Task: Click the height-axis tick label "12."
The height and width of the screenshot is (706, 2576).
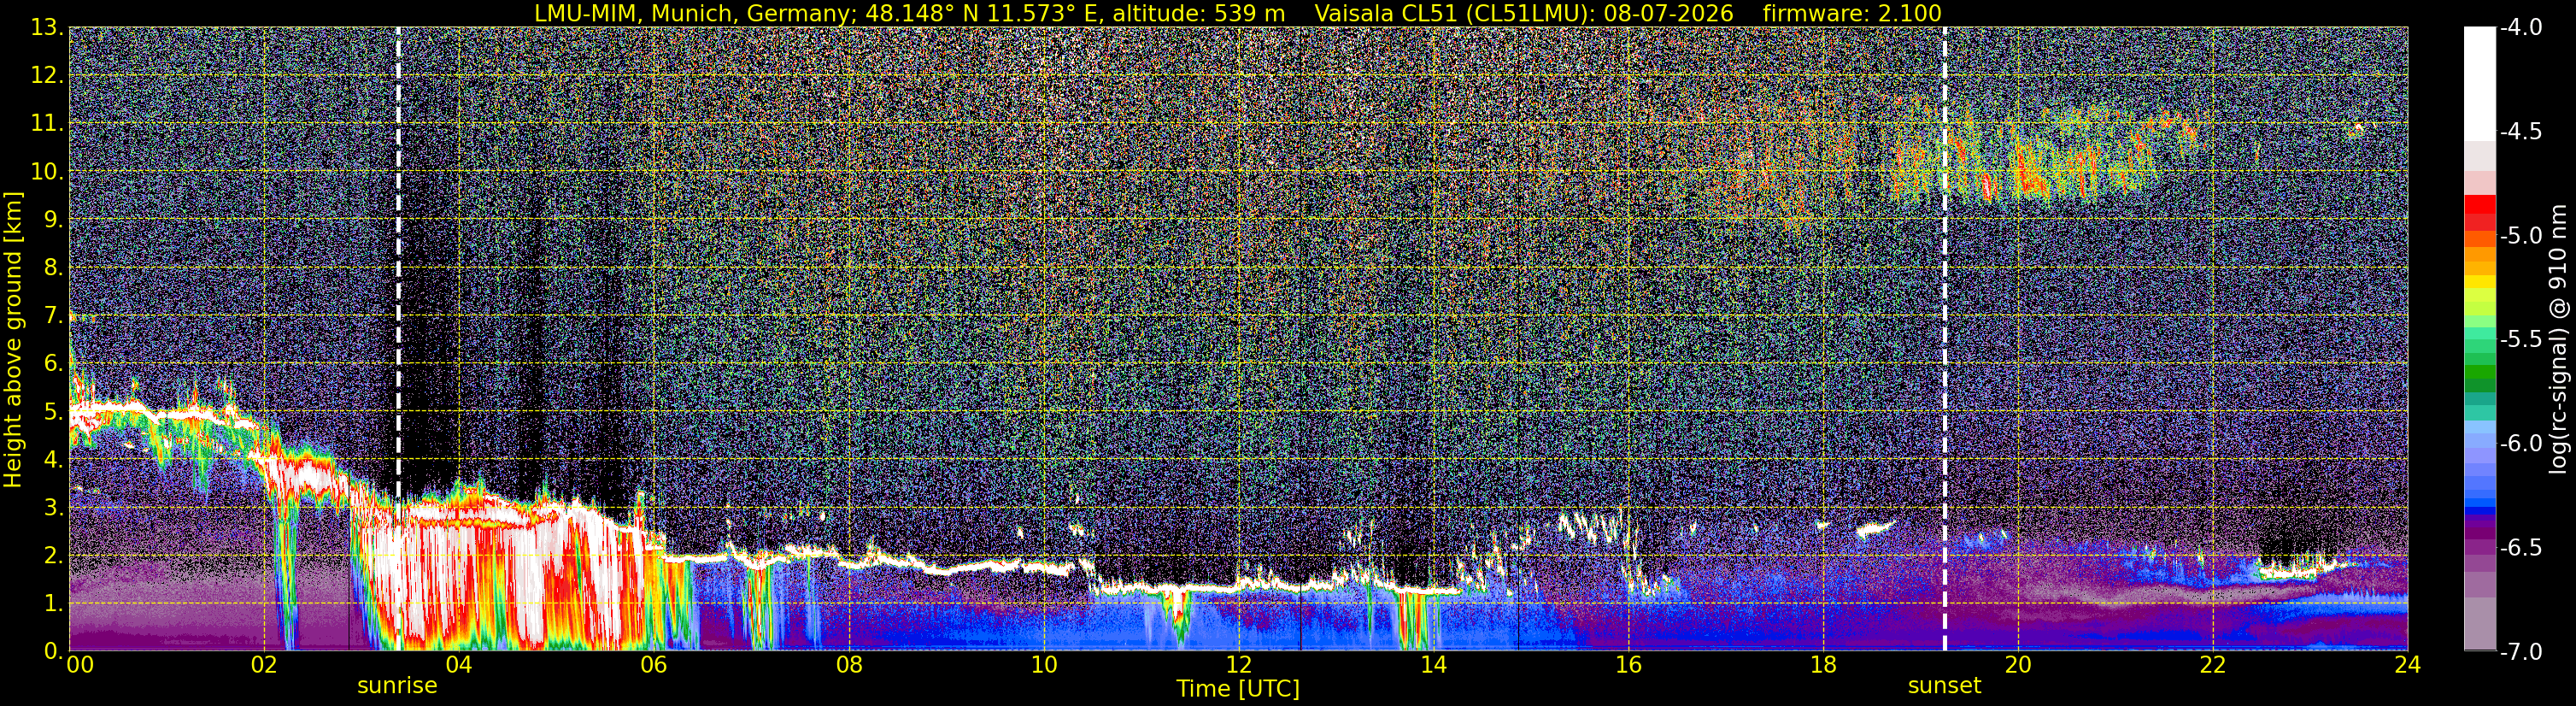Action: coord(47,75)
